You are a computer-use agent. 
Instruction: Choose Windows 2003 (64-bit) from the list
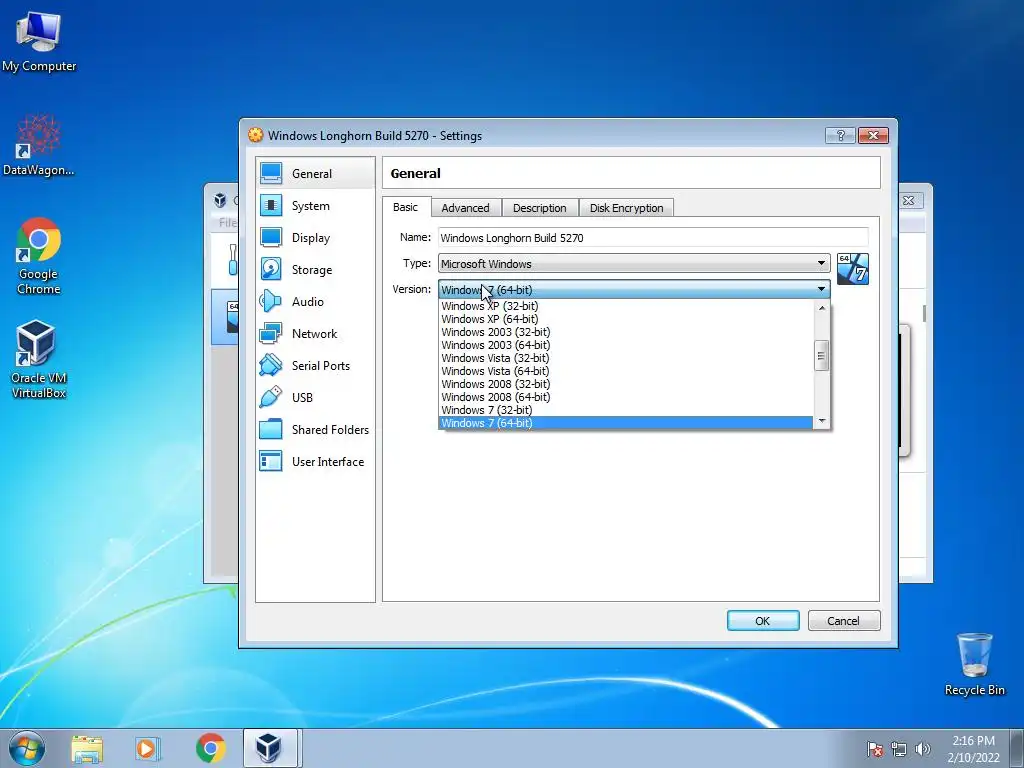click(x=626, y=345)
